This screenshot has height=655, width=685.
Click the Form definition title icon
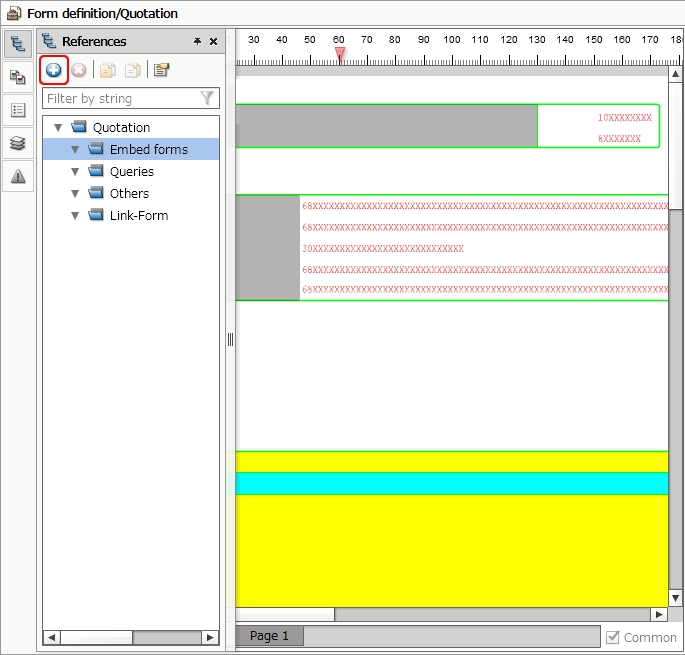click(13, 13)
